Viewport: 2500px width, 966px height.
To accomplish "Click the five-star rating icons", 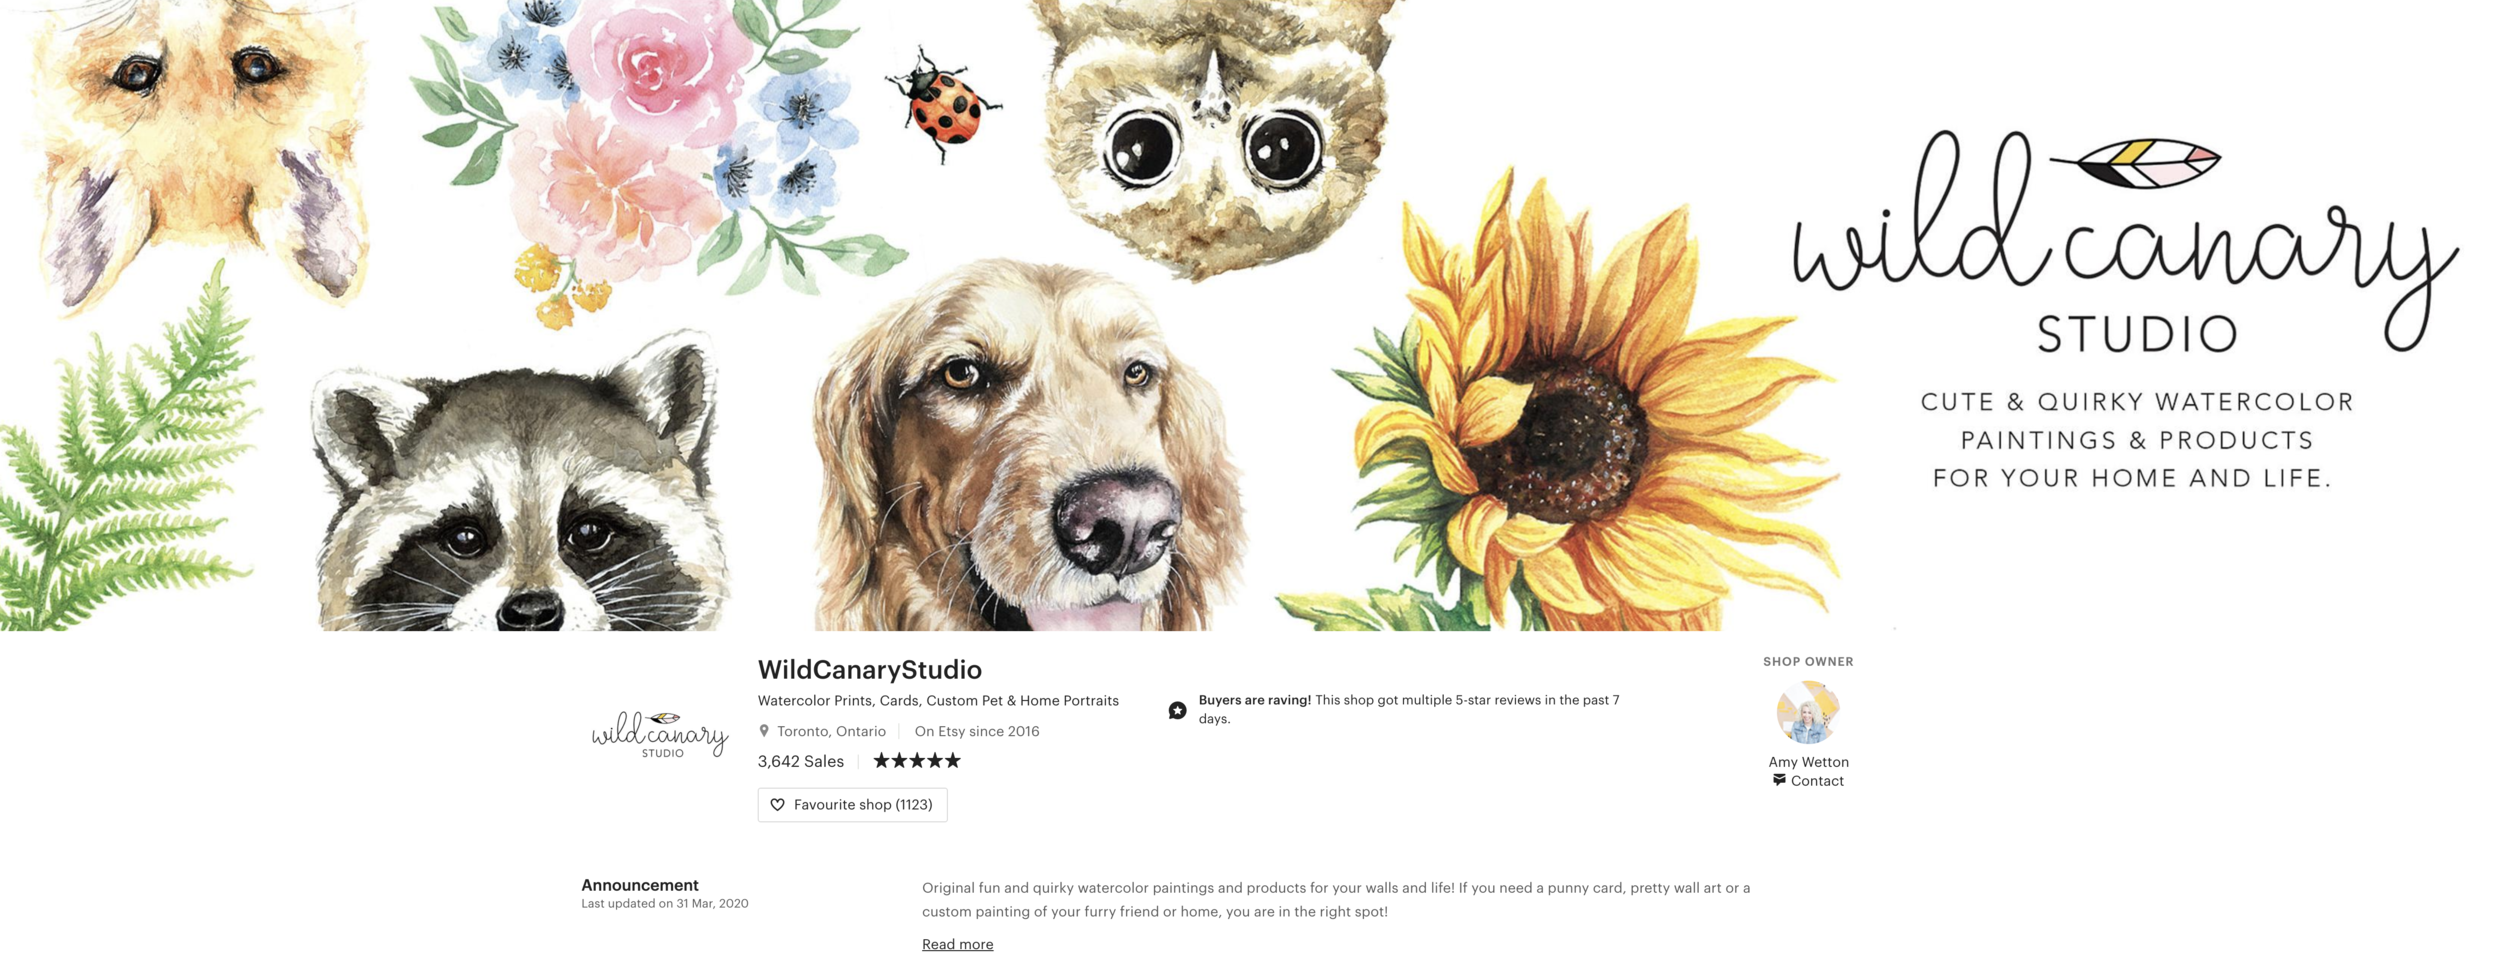I will pos(916,761).
